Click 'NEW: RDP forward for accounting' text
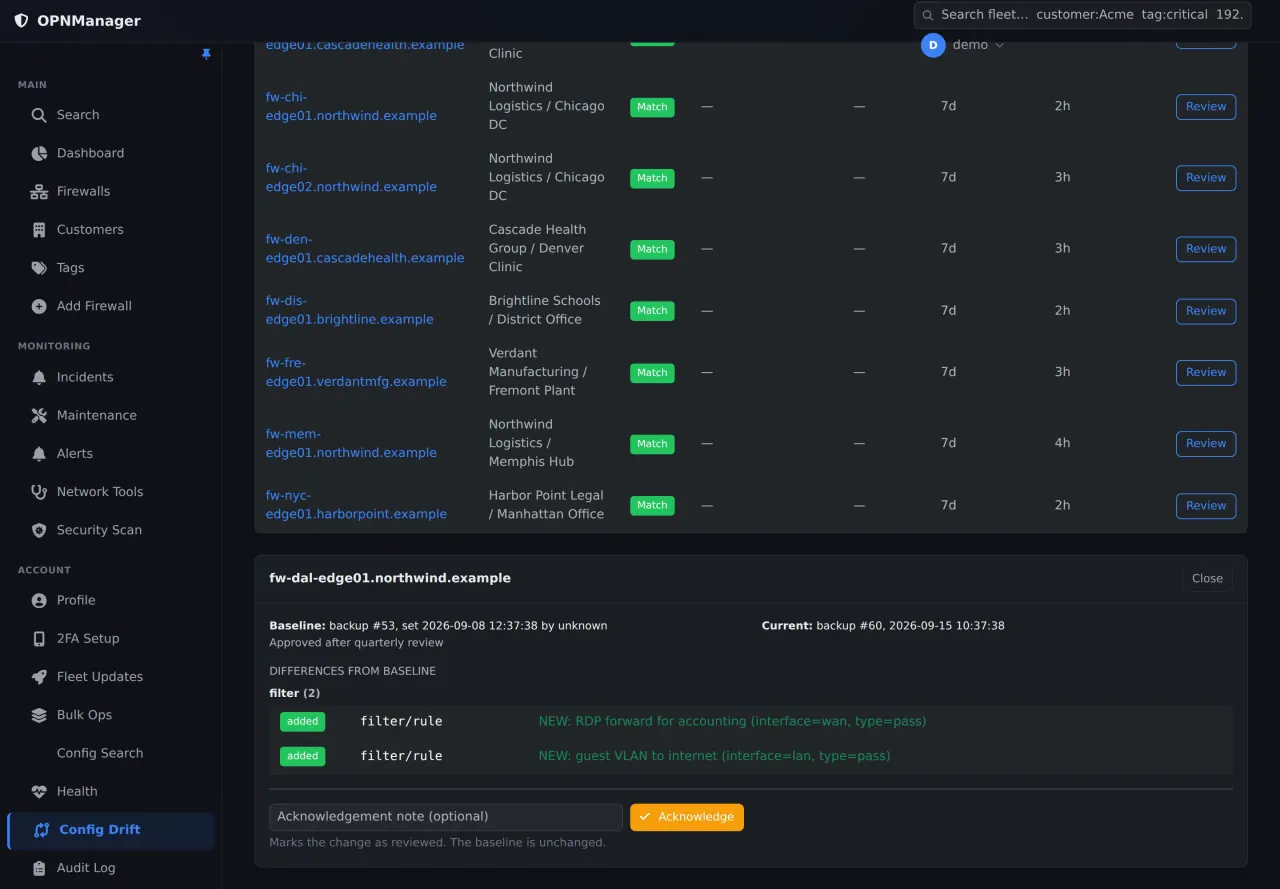Image resolution: width=1280 pixels, height=889 pixels. pos(732,721)
